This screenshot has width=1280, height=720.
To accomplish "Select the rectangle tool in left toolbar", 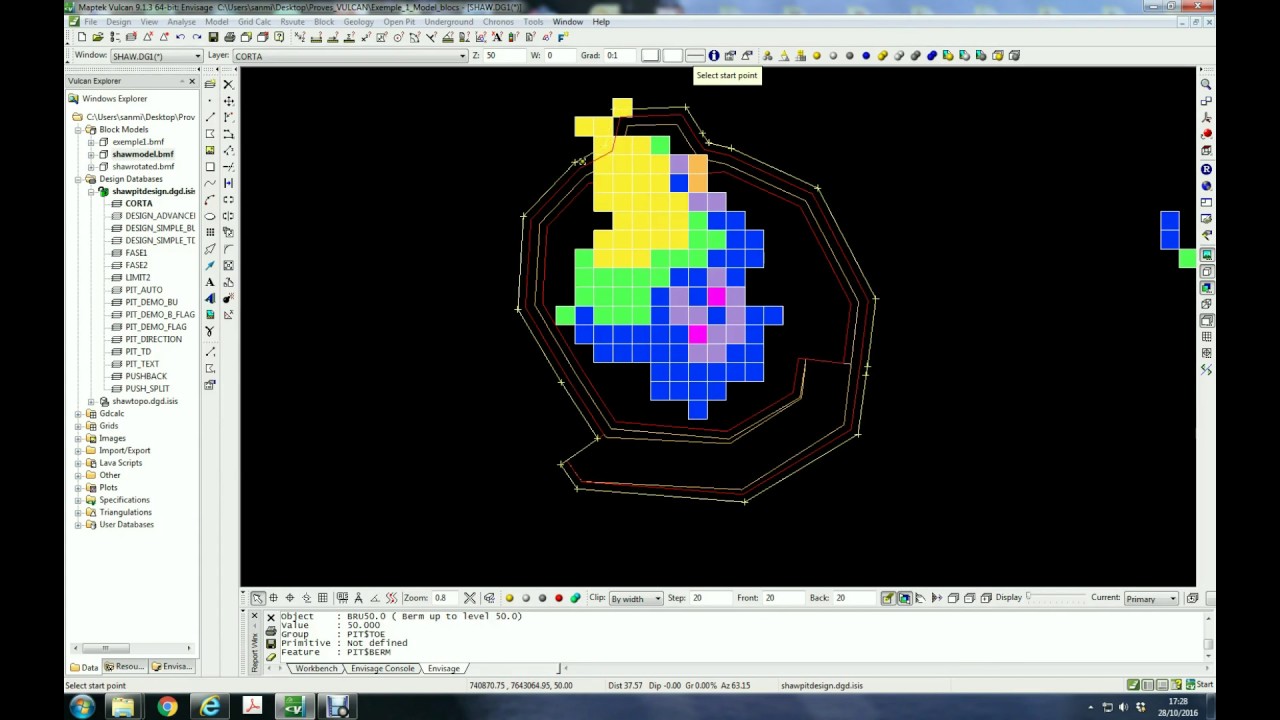I will click(210, 167).
